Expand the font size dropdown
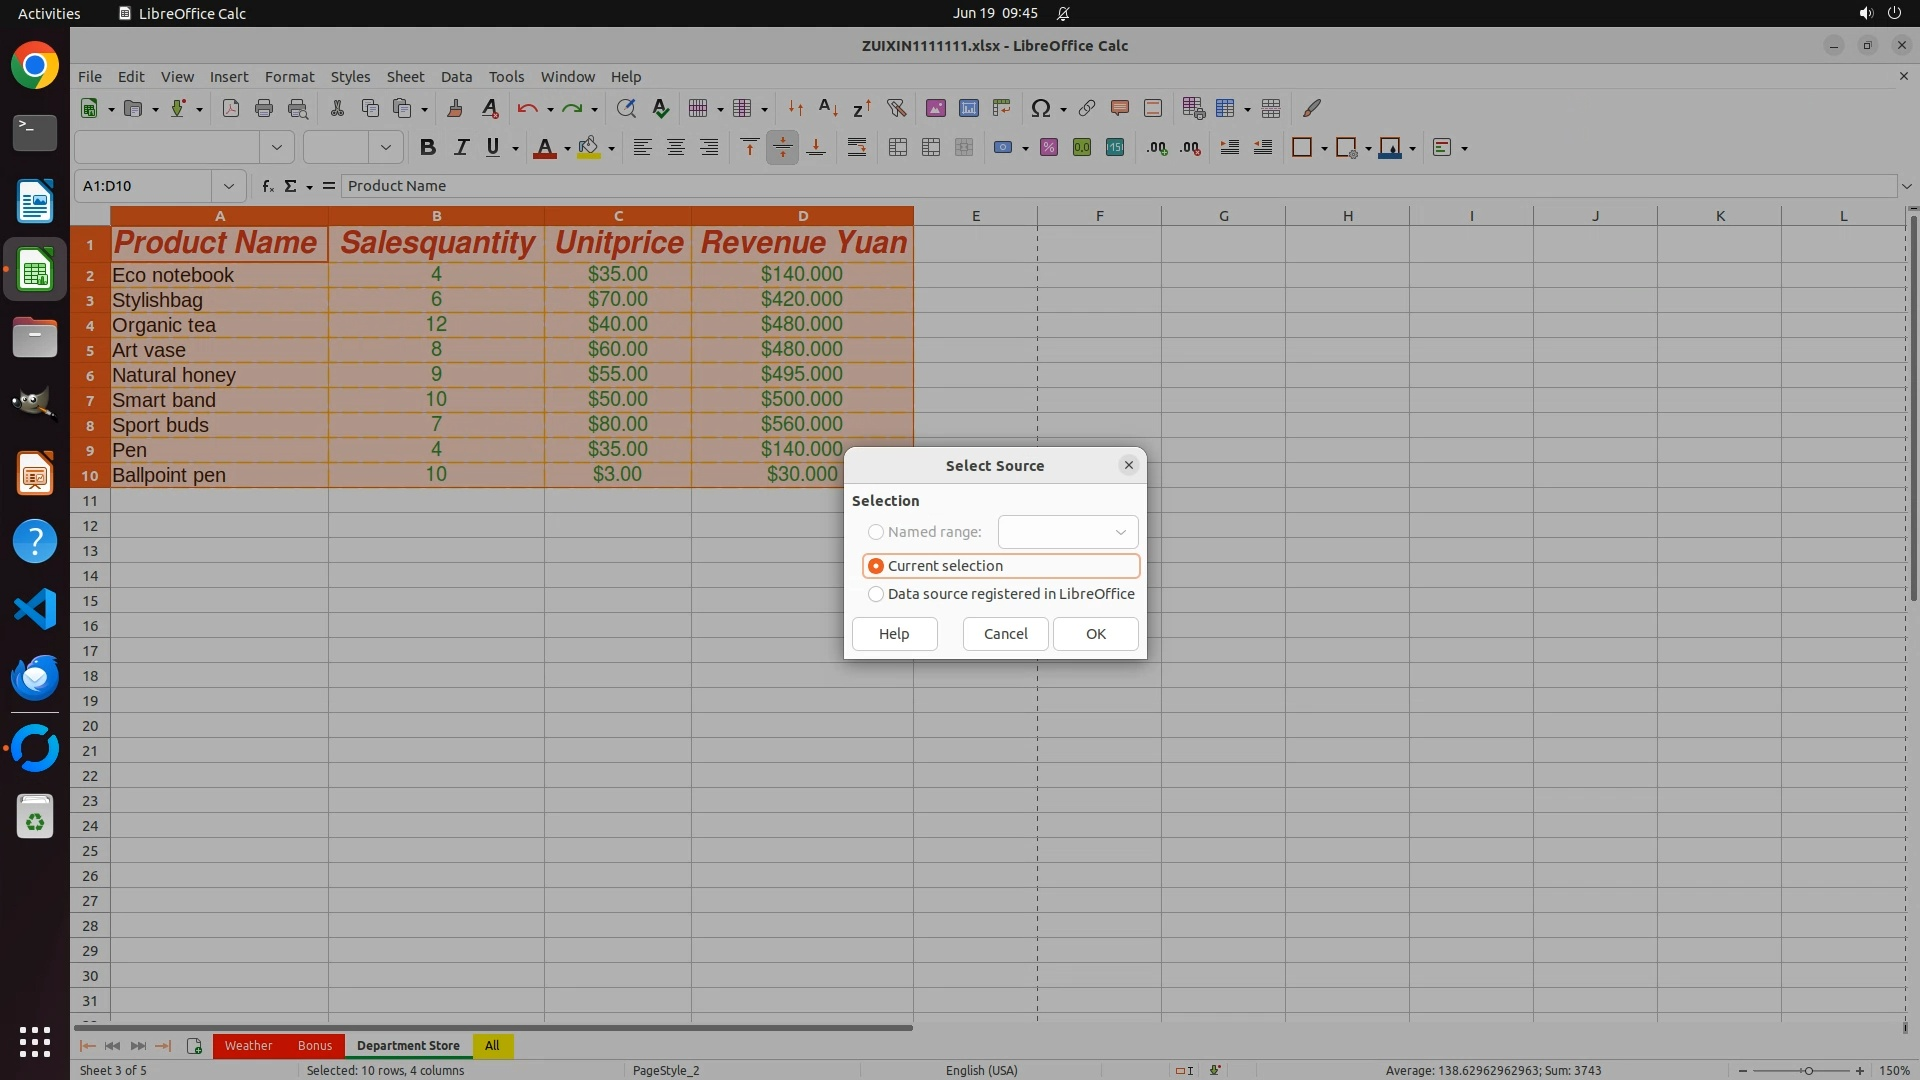 pos(385,148)
